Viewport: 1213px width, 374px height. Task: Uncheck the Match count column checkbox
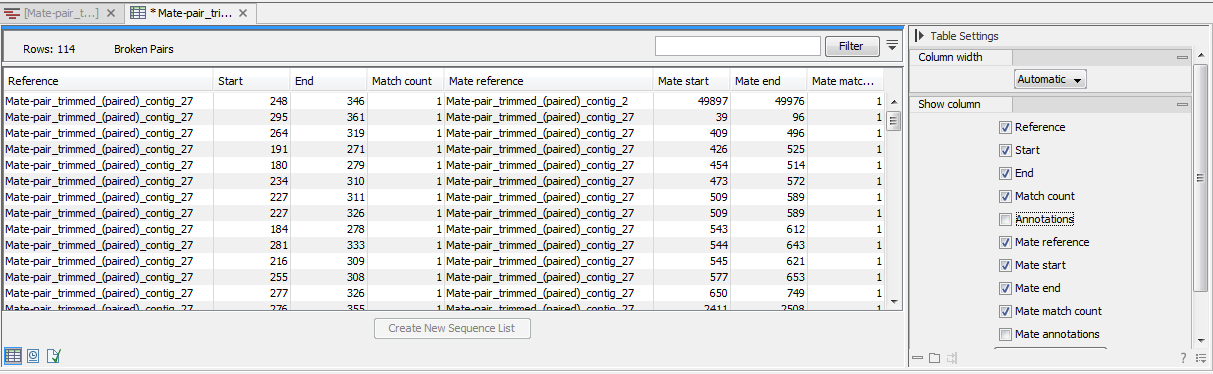pyautogui.click(x=1005, y=197)
